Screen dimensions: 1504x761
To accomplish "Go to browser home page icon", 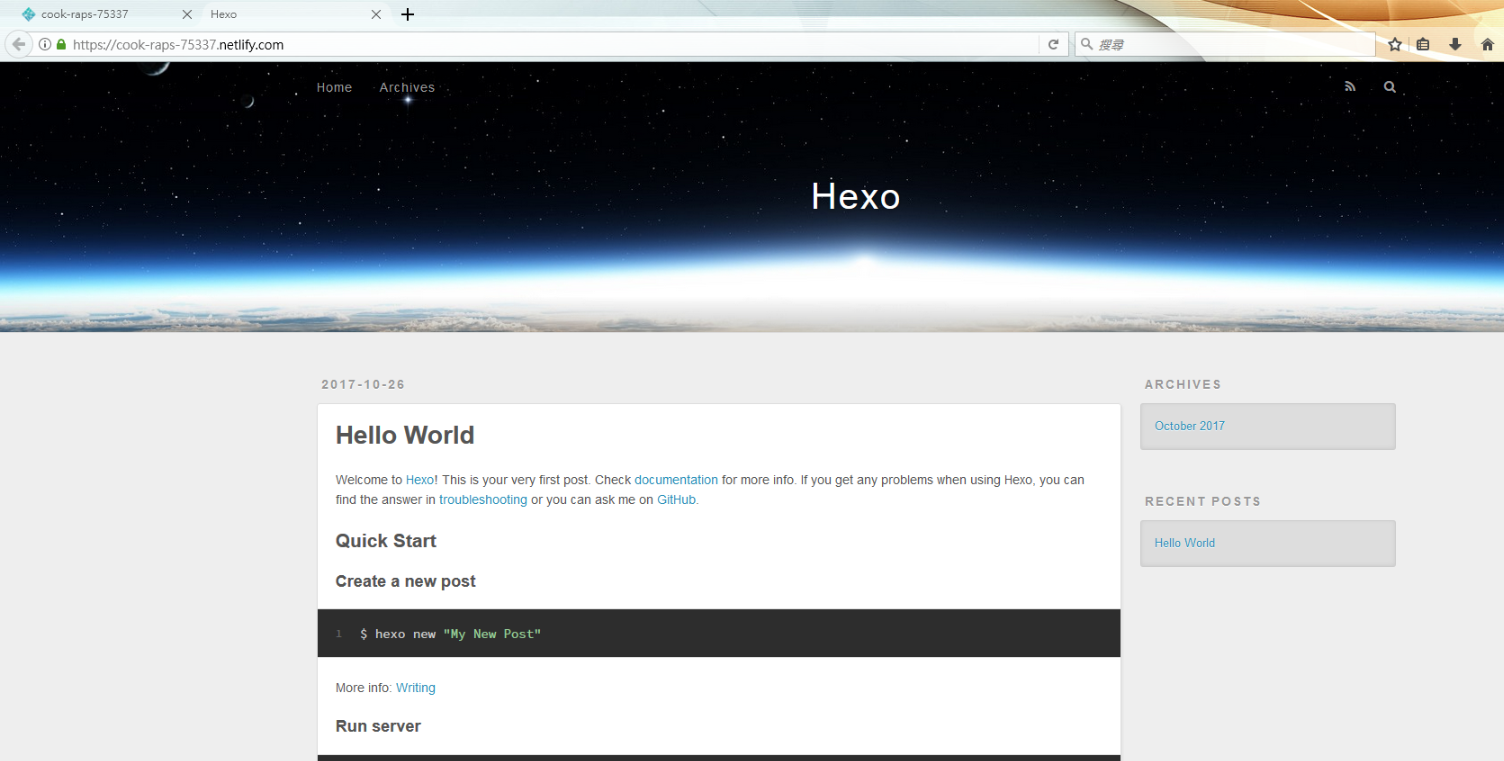I will click(1487, 44).
